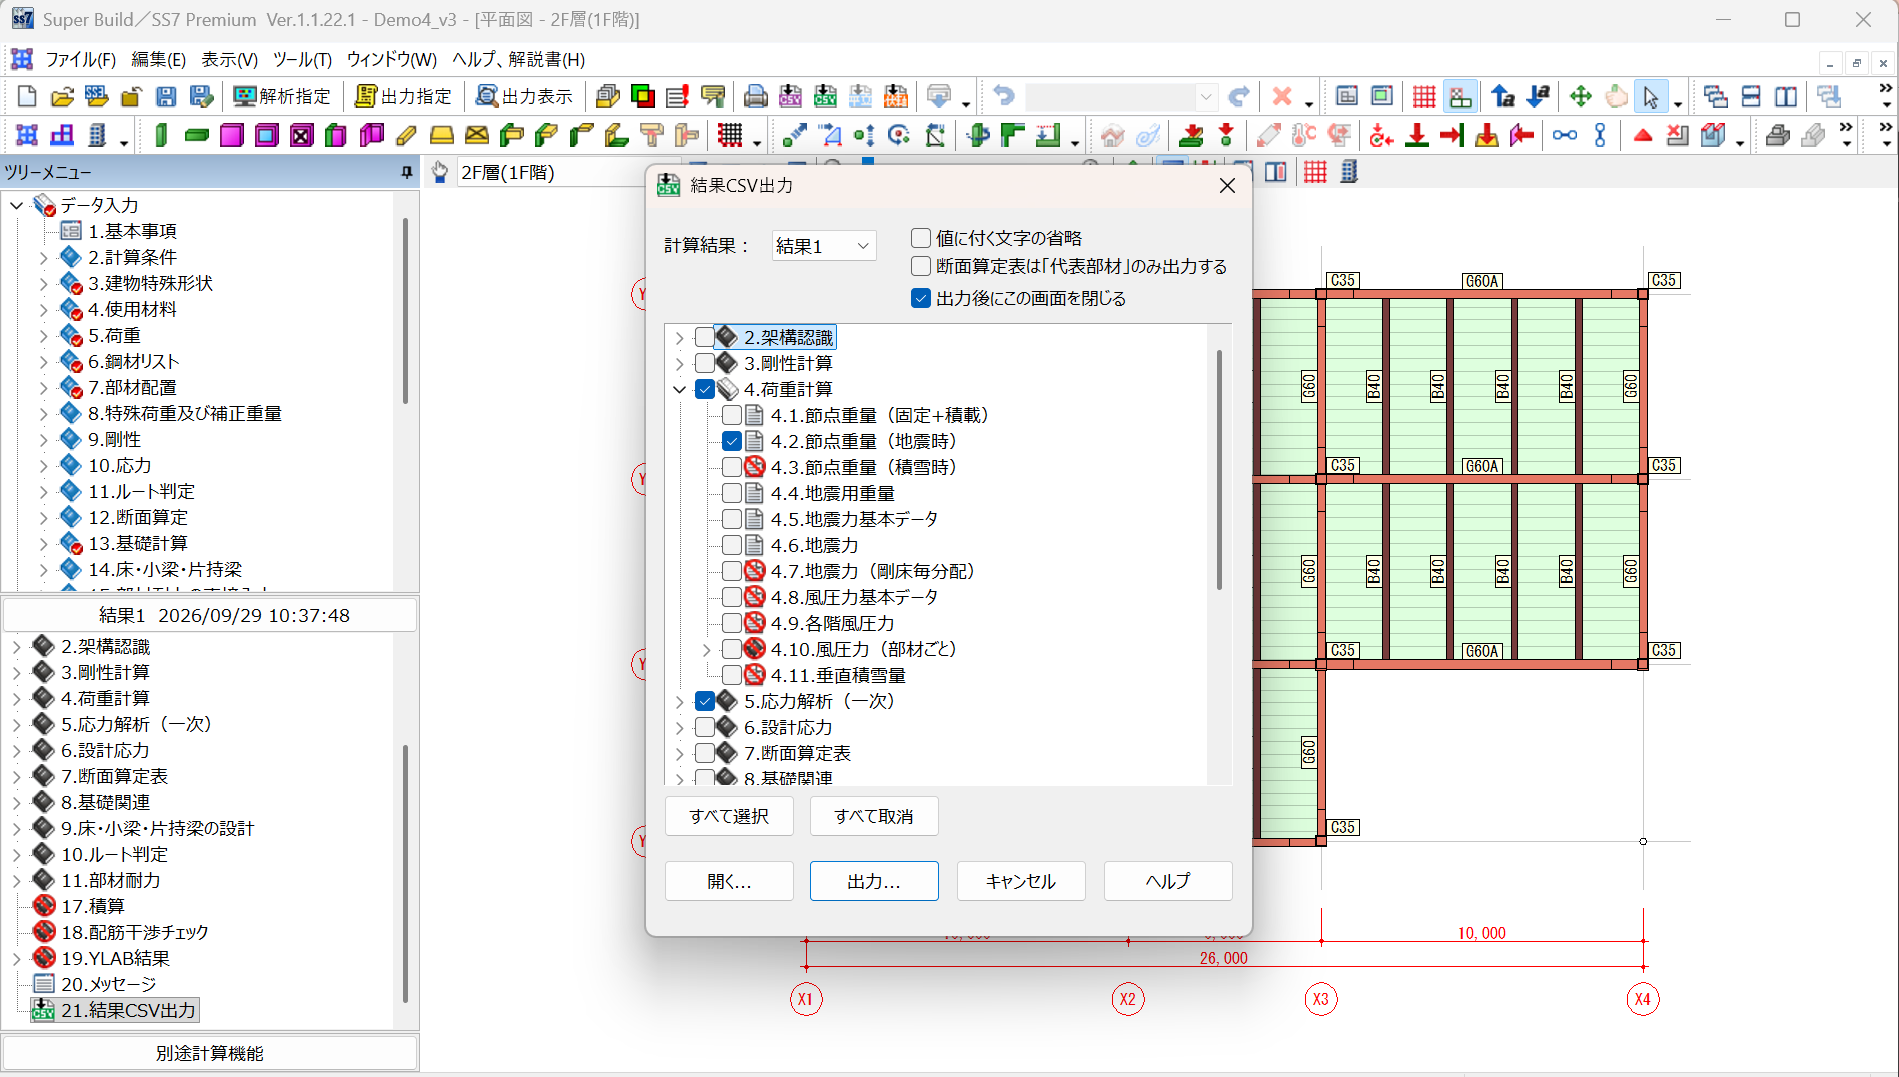Click the blue undo arrow icon

(1003, 96)
